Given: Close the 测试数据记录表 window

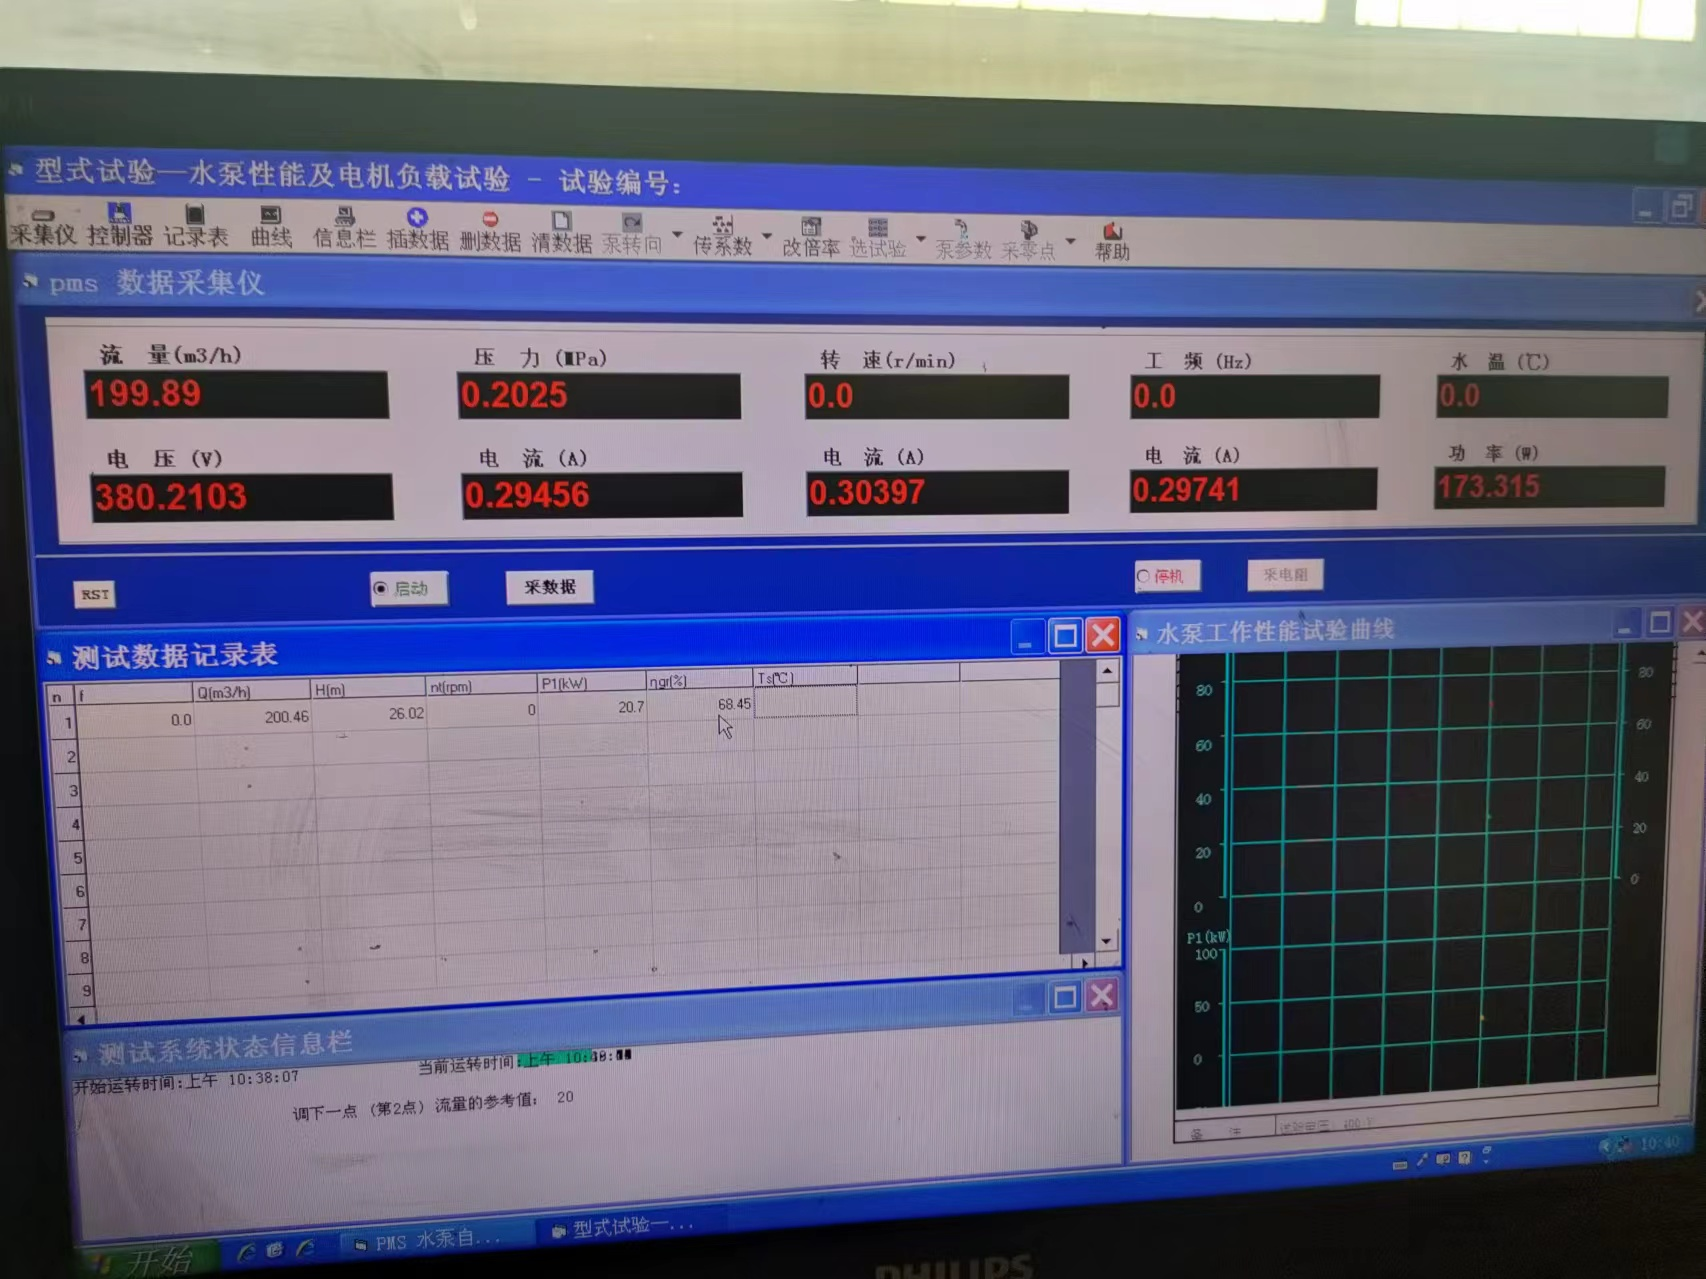Looking at the screenshot, I should point(1103,635).
